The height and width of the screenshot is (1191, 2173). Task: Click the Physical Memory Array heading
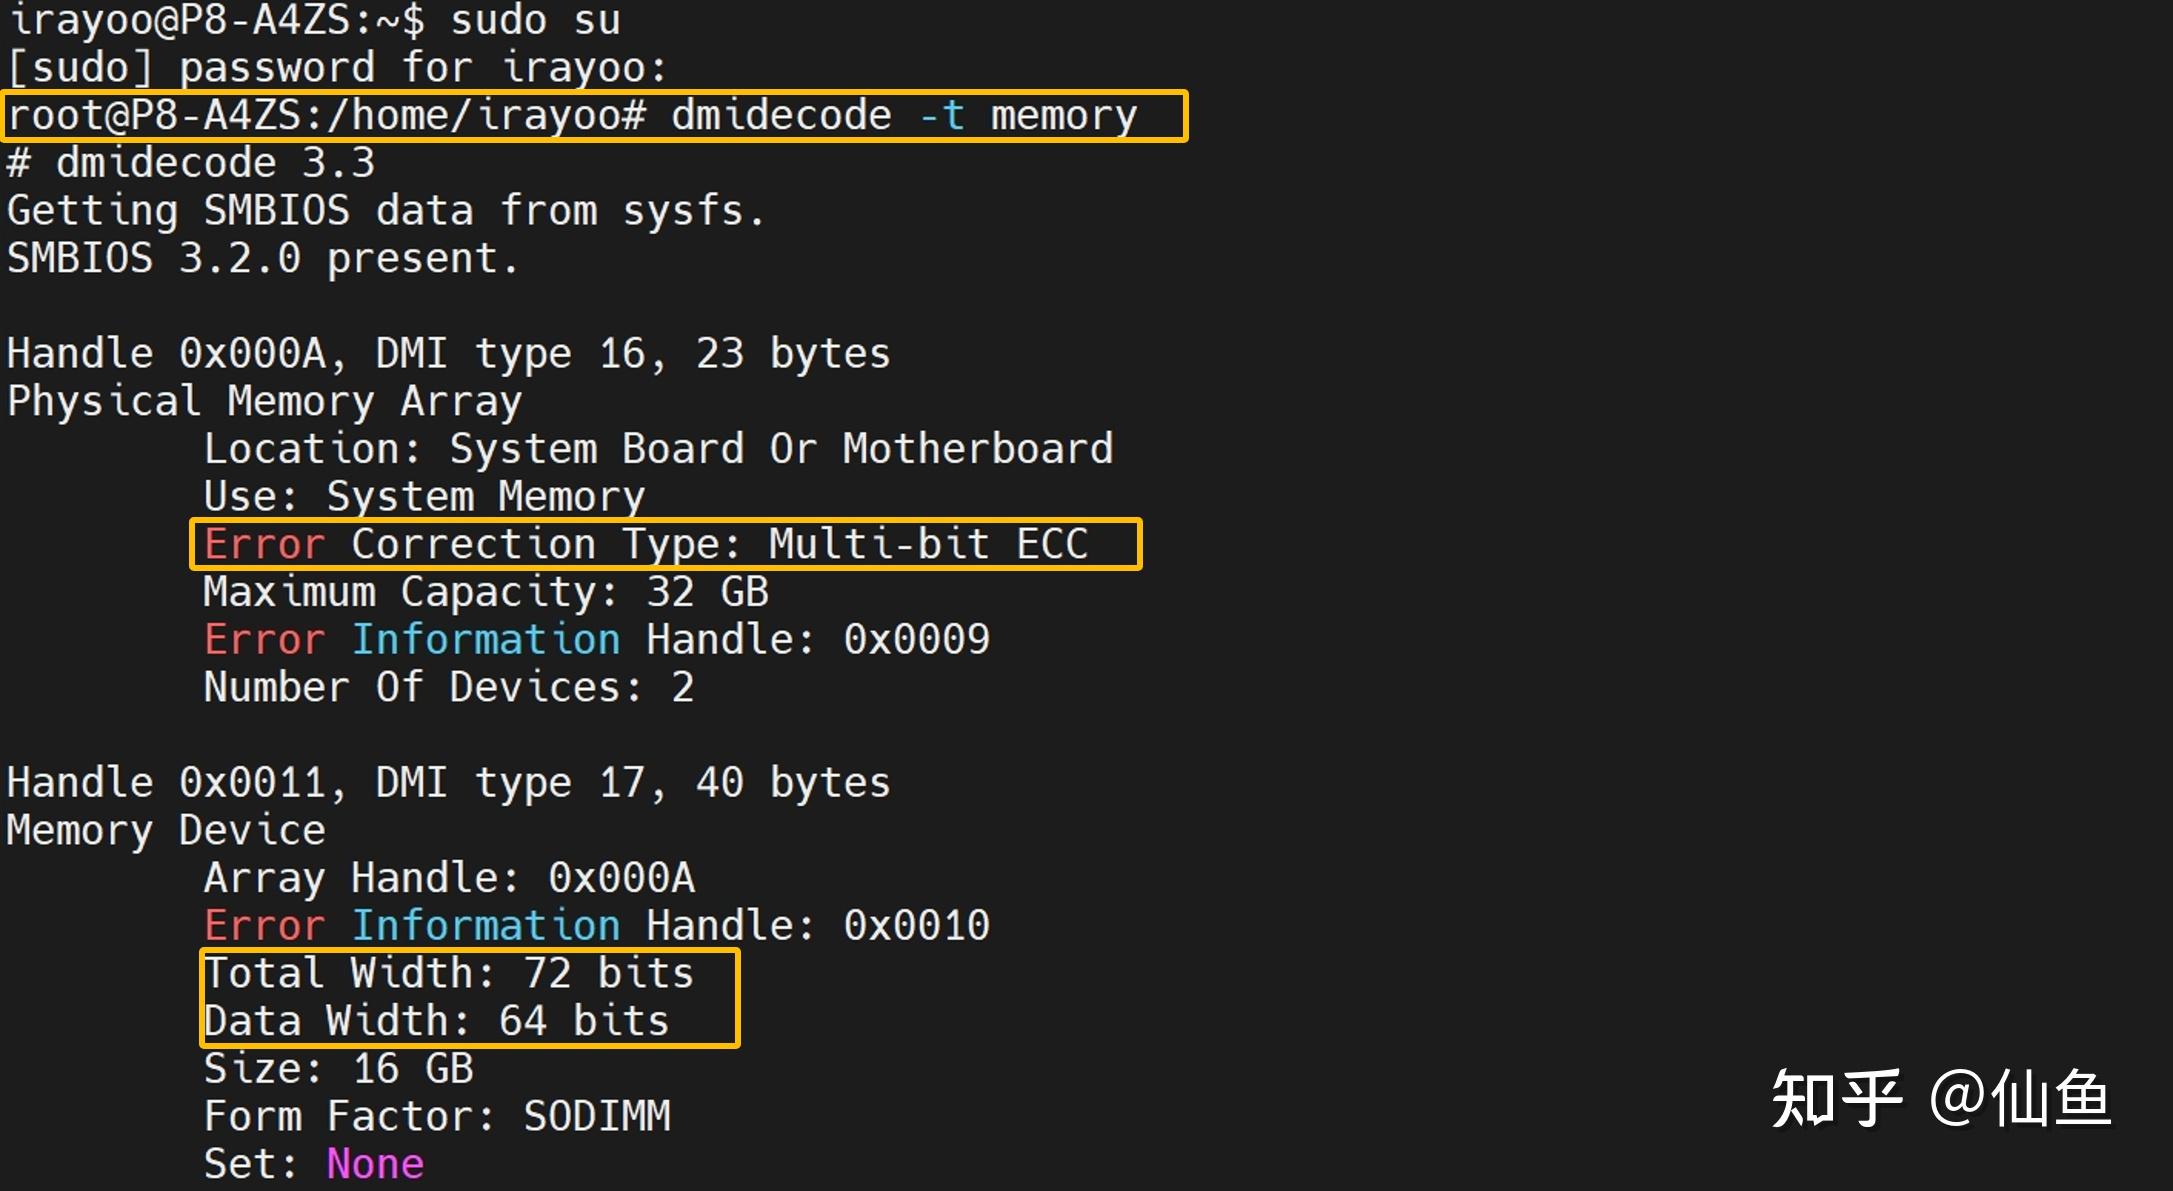click(x=264, y=401)
